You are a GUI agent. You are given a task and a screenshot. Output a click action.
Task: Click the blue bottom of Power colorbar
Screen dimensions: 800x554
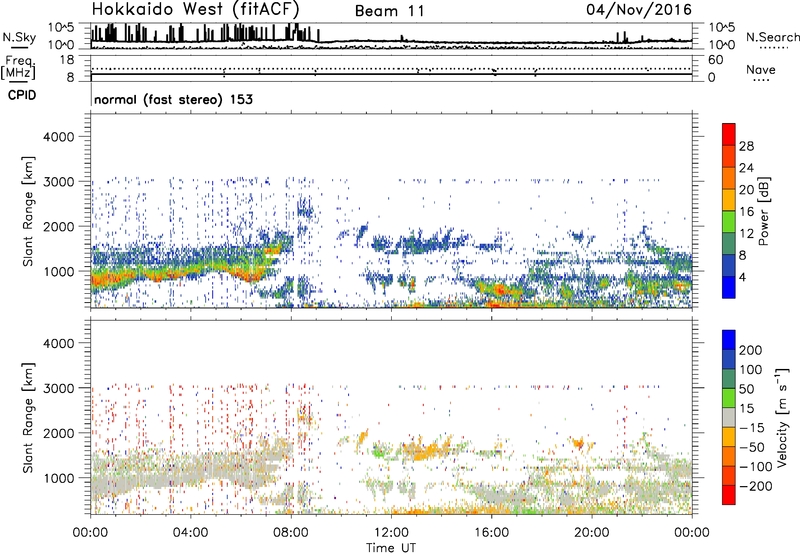pos(729,288)
